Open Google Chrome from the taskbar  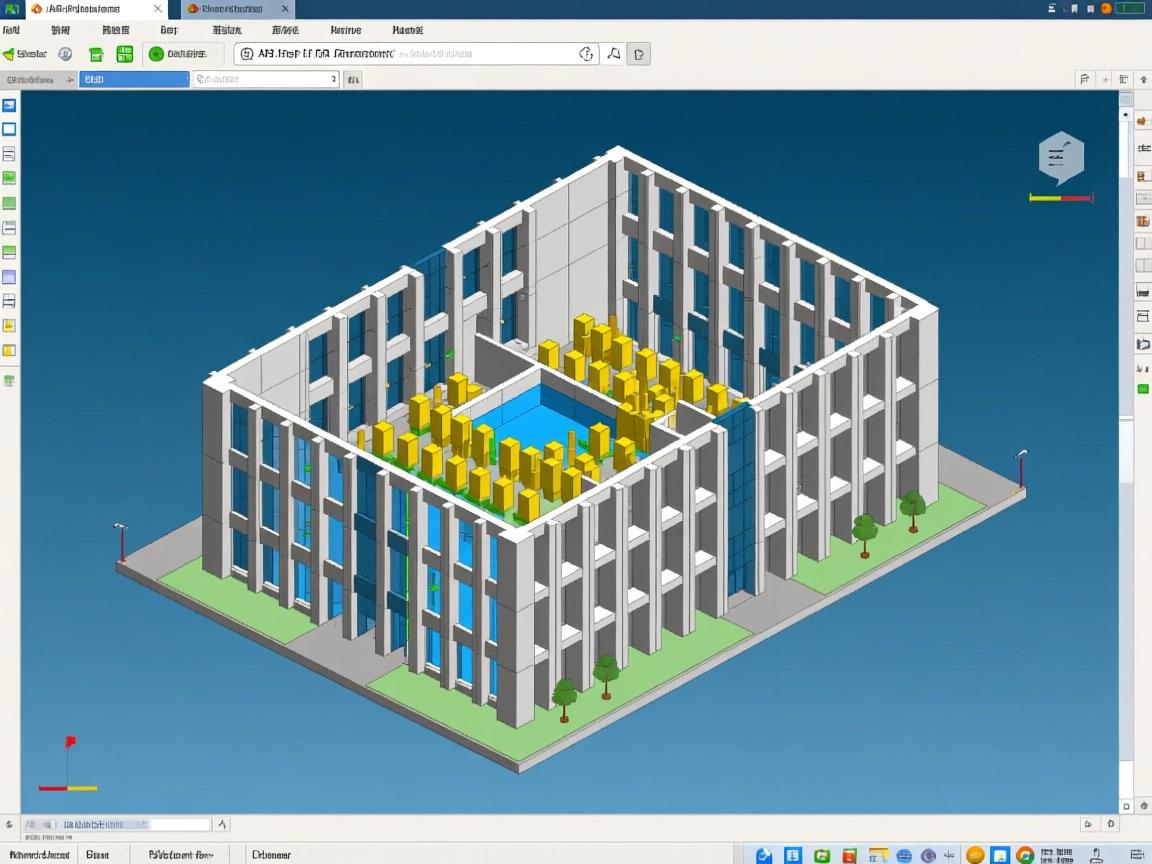pyautogui.click(x=1024, y=855)
